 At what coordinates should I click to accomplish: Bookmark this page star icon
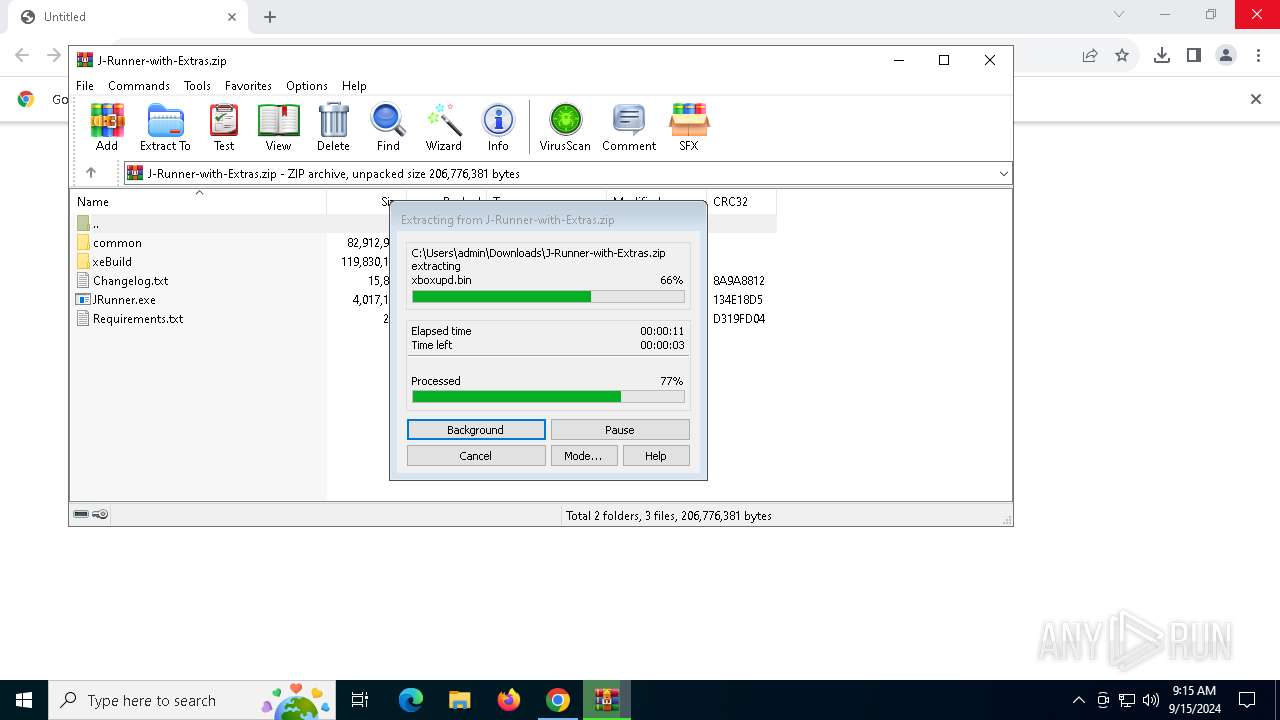[1122, 55]
